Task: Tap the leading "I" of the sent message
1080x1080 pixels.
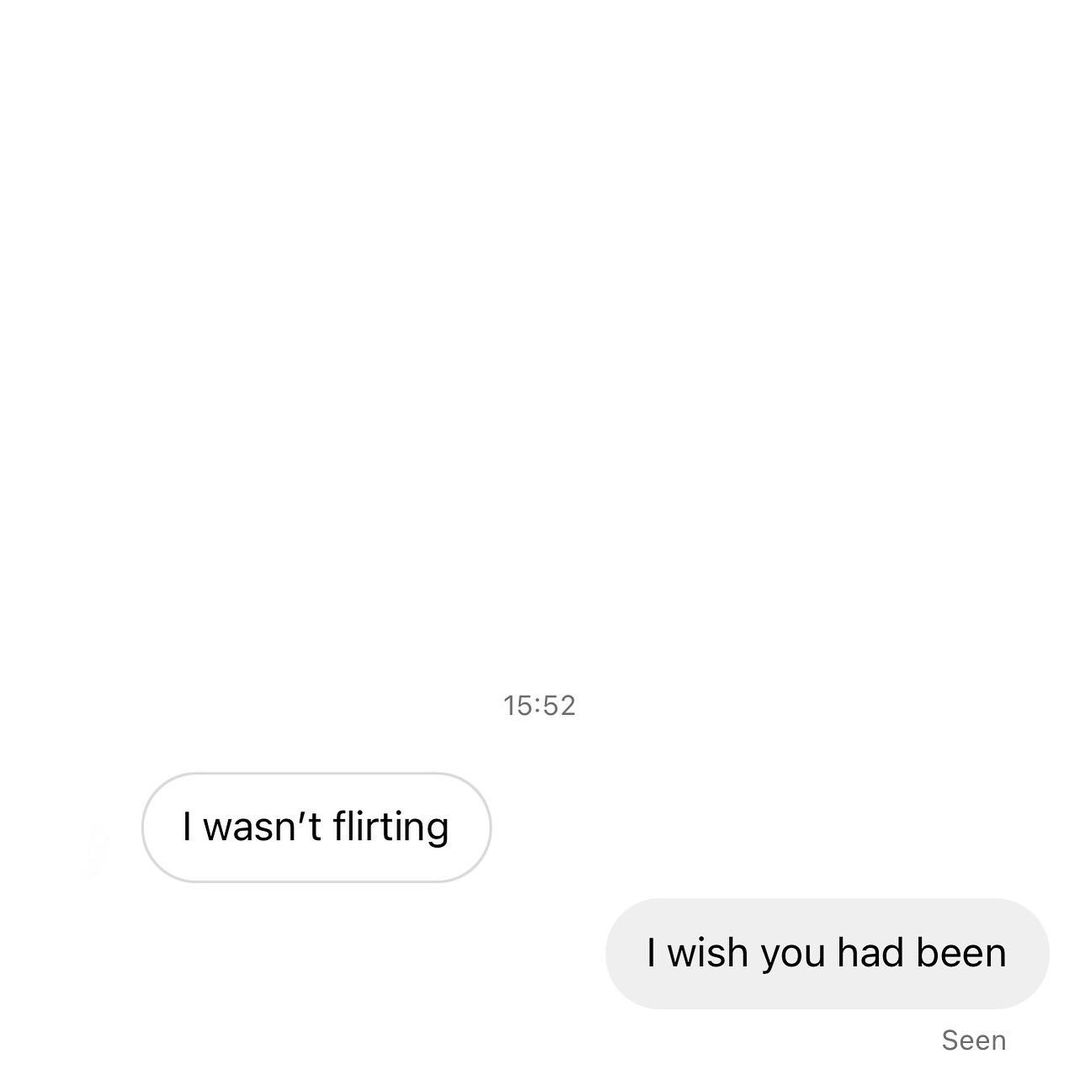Action: coord(651,953)
